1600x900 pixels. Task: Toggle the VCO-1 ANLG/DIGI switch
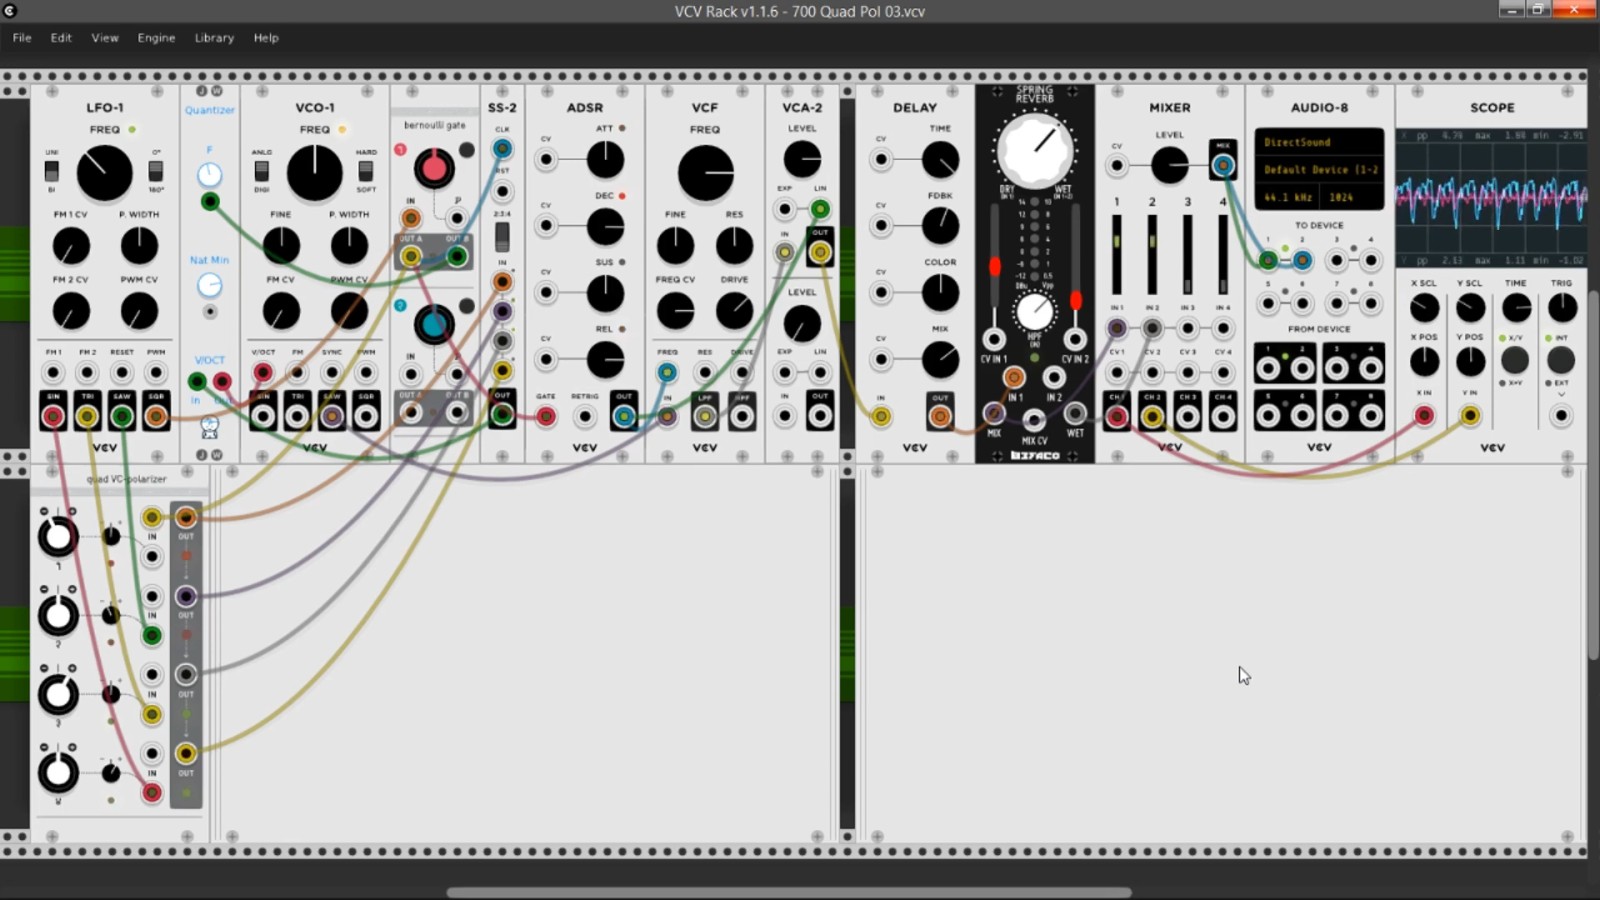click(262, 170)
